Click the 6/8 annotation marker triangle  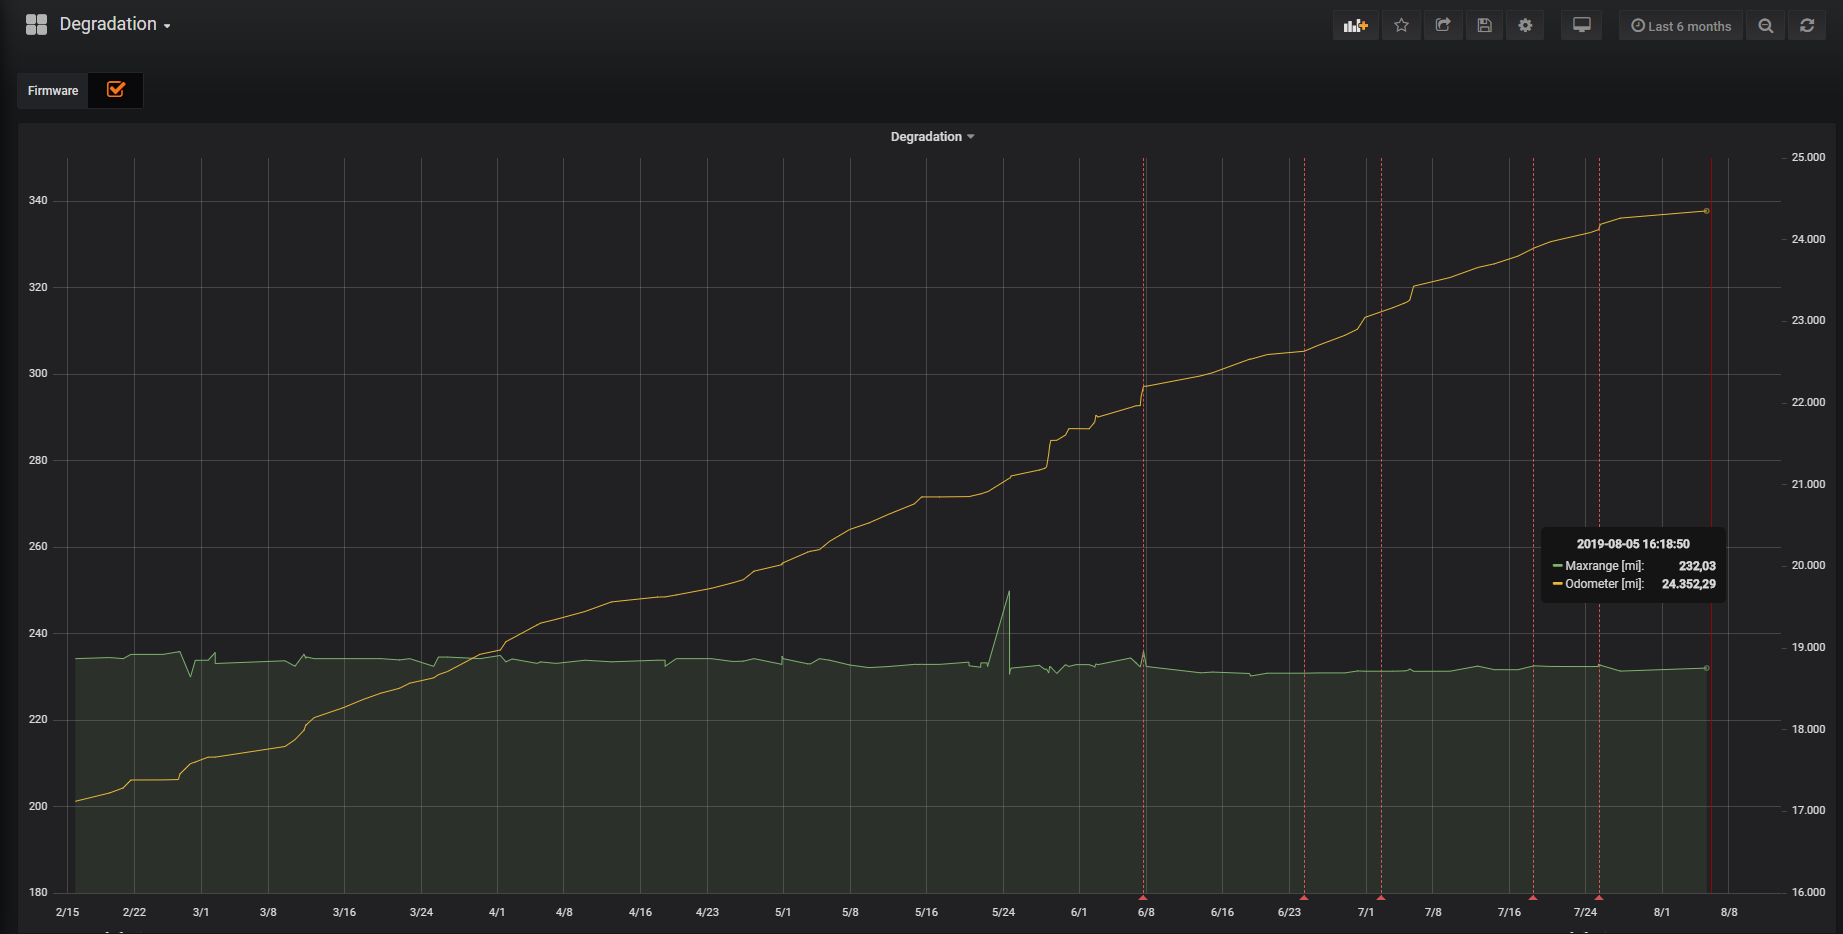1143,897
